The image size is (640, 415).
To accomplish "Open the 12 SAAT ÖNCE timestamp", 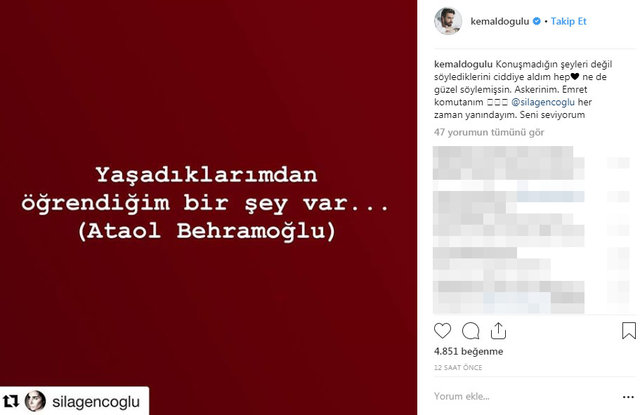I will pos(458,368).
